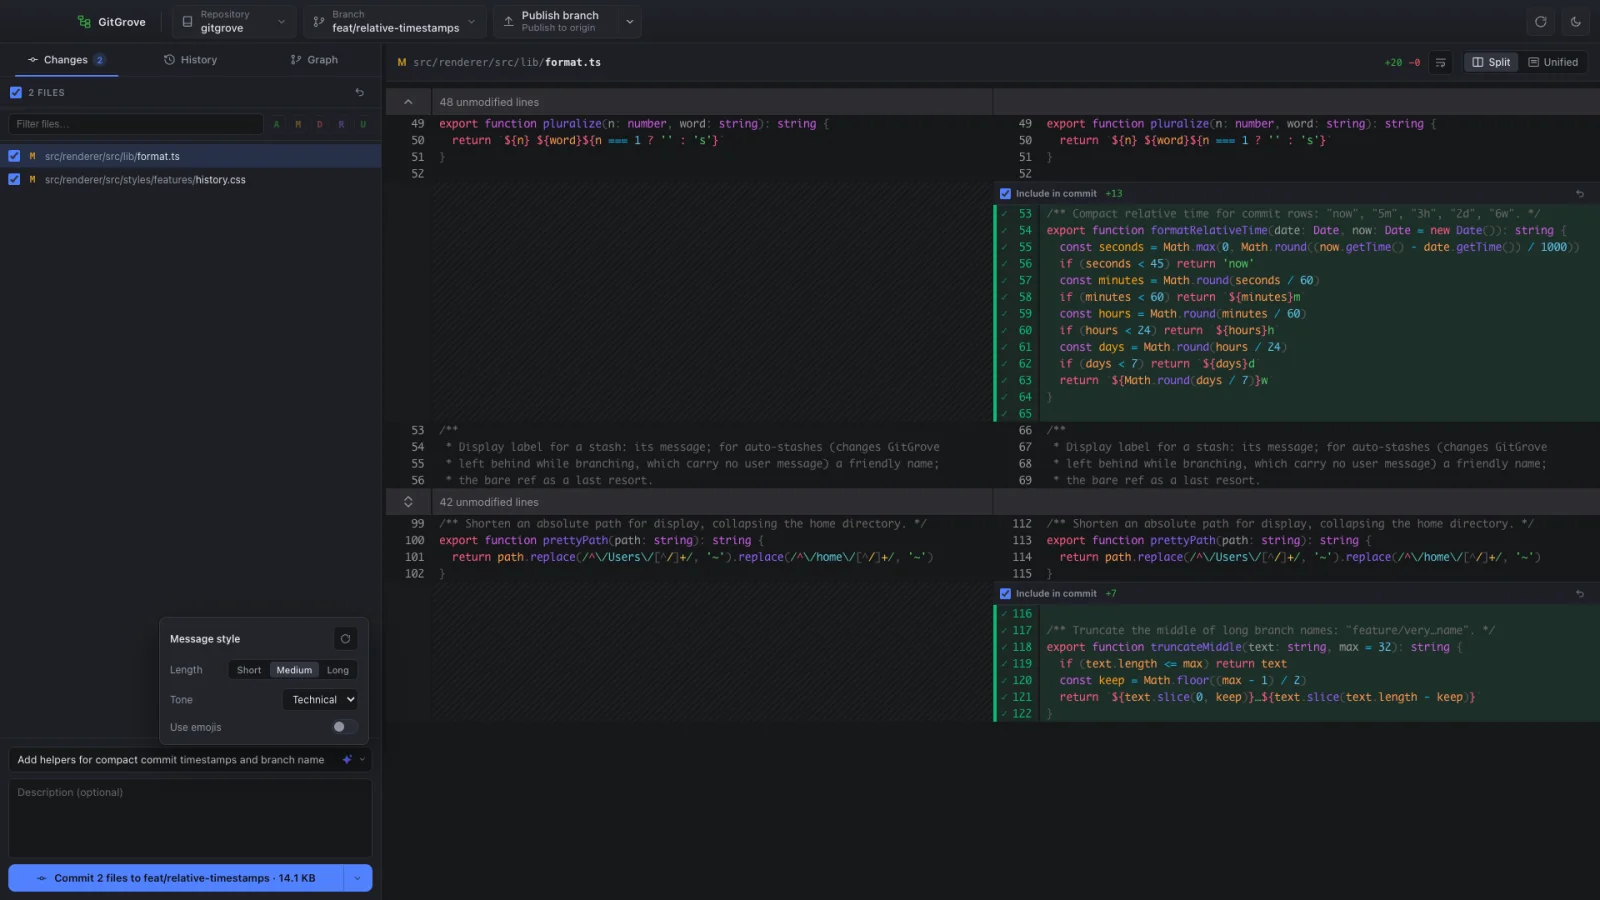
Task: Set message length to Short
Action: click(x=249, y=670)
